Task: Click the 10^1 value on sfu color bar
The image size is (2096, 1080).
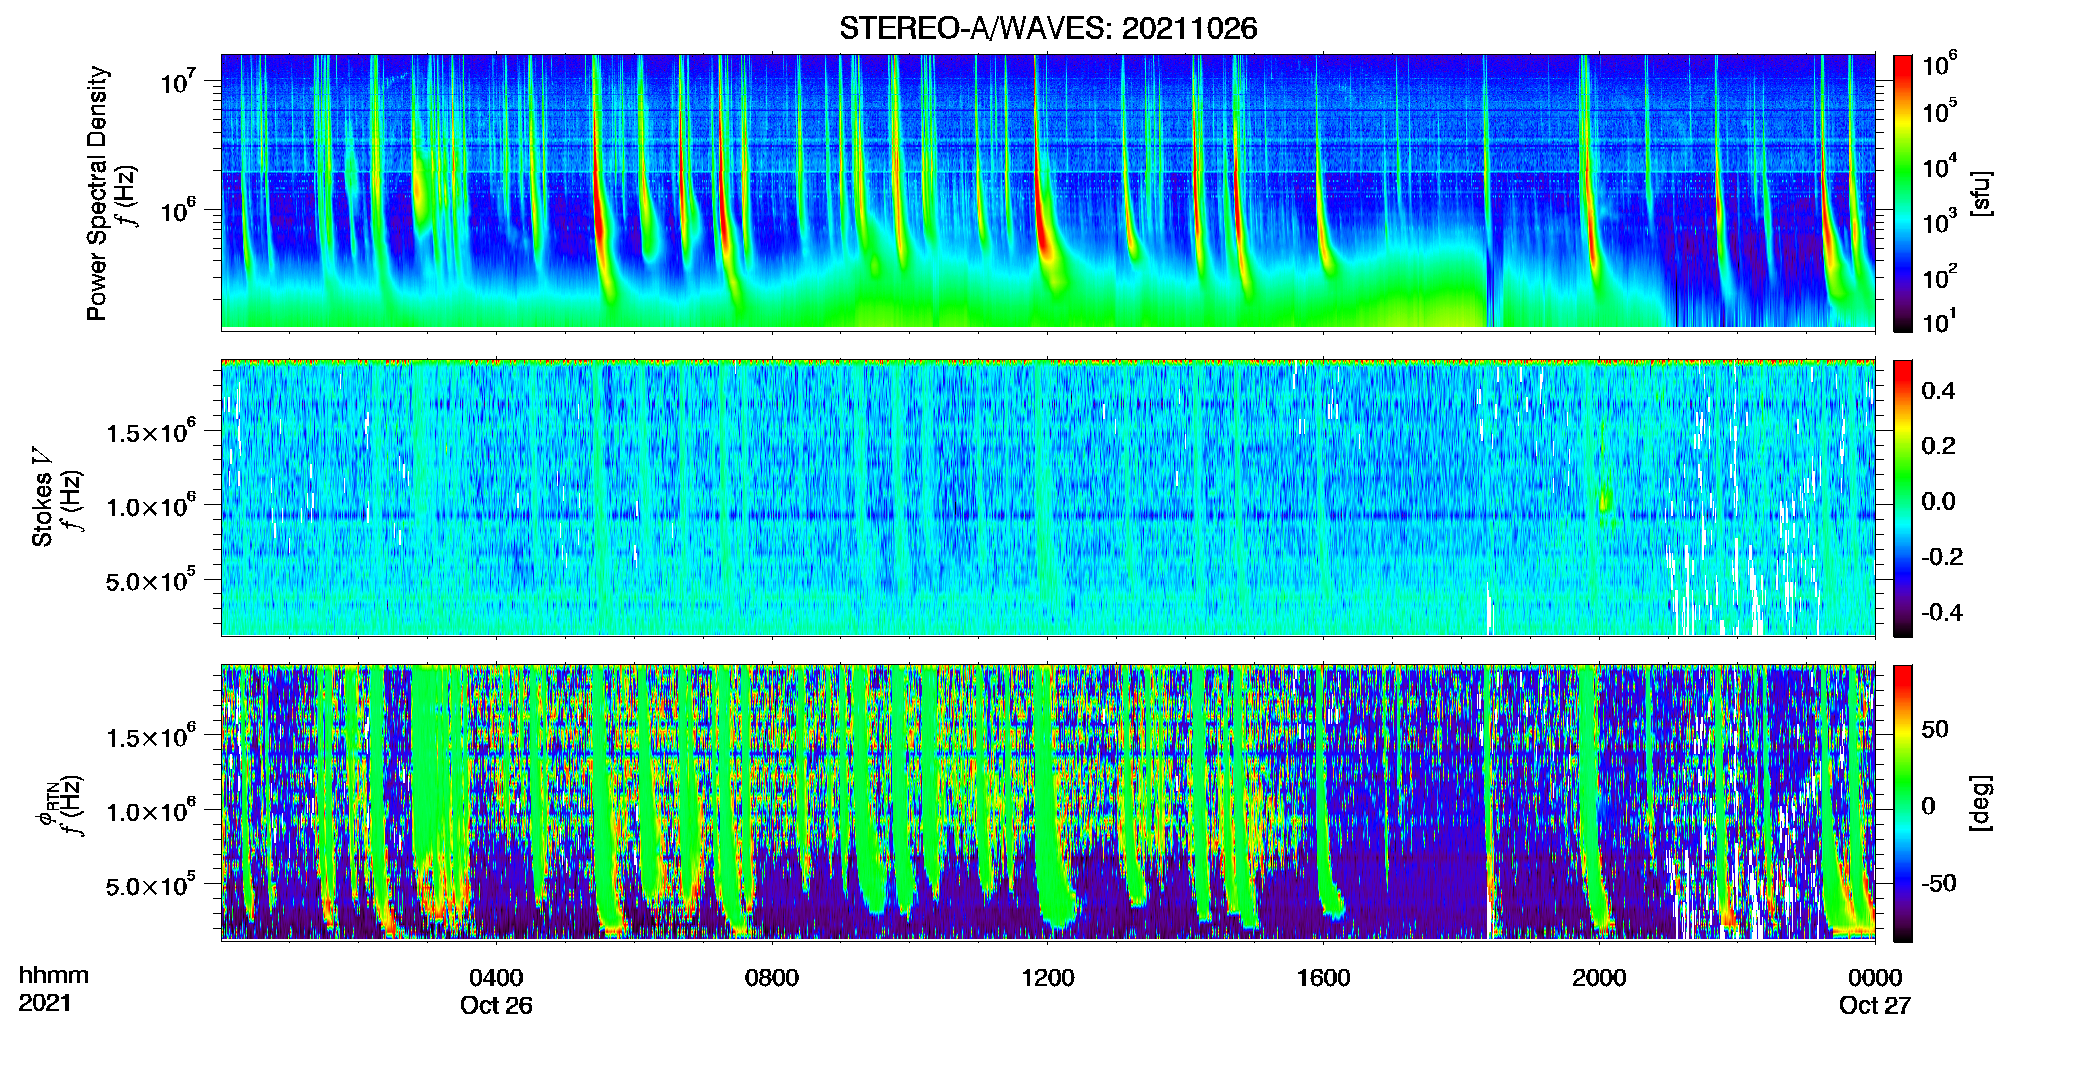Action: click(1940, 322)
